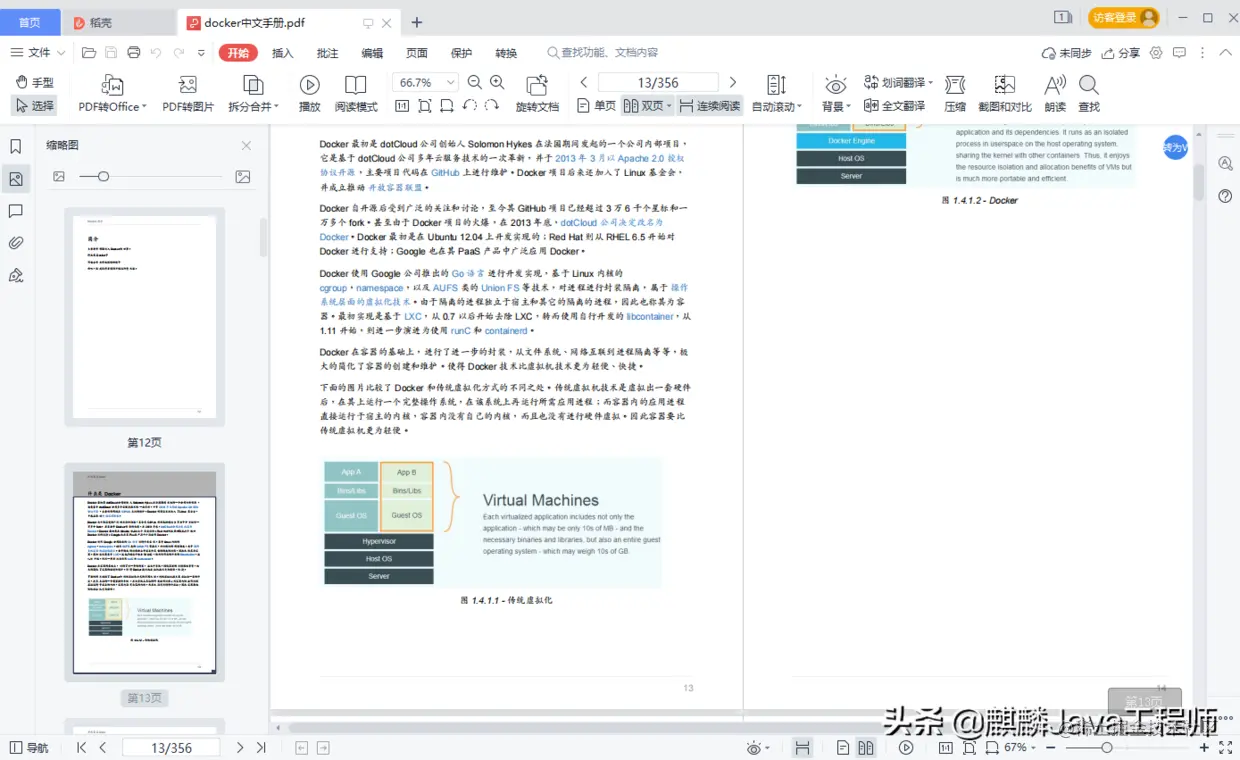Adjust the thumbnail size slider
The height and width of the screenshot is (760, 1240).
click(x=150, y=176)
